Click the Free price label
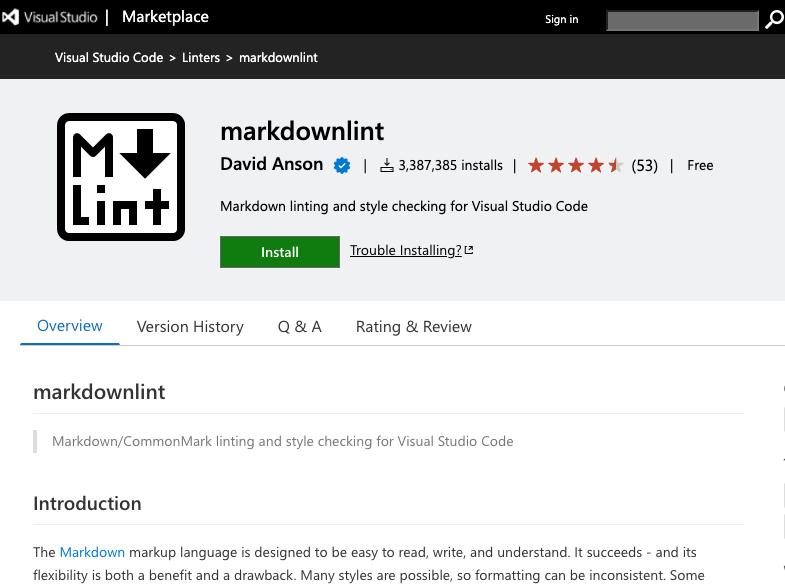The height and width of the screenshot is (585, 785). click(700, 166)
